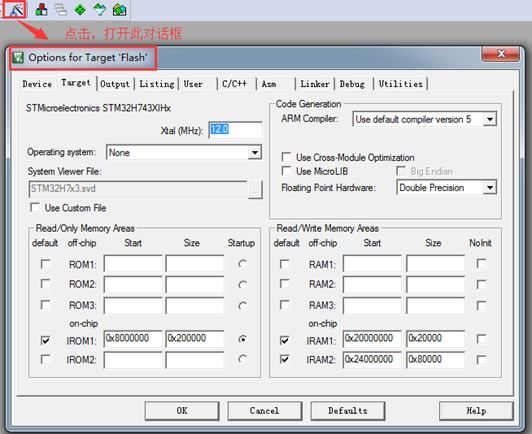Open the Select Software Packs icon

[100, 9]
